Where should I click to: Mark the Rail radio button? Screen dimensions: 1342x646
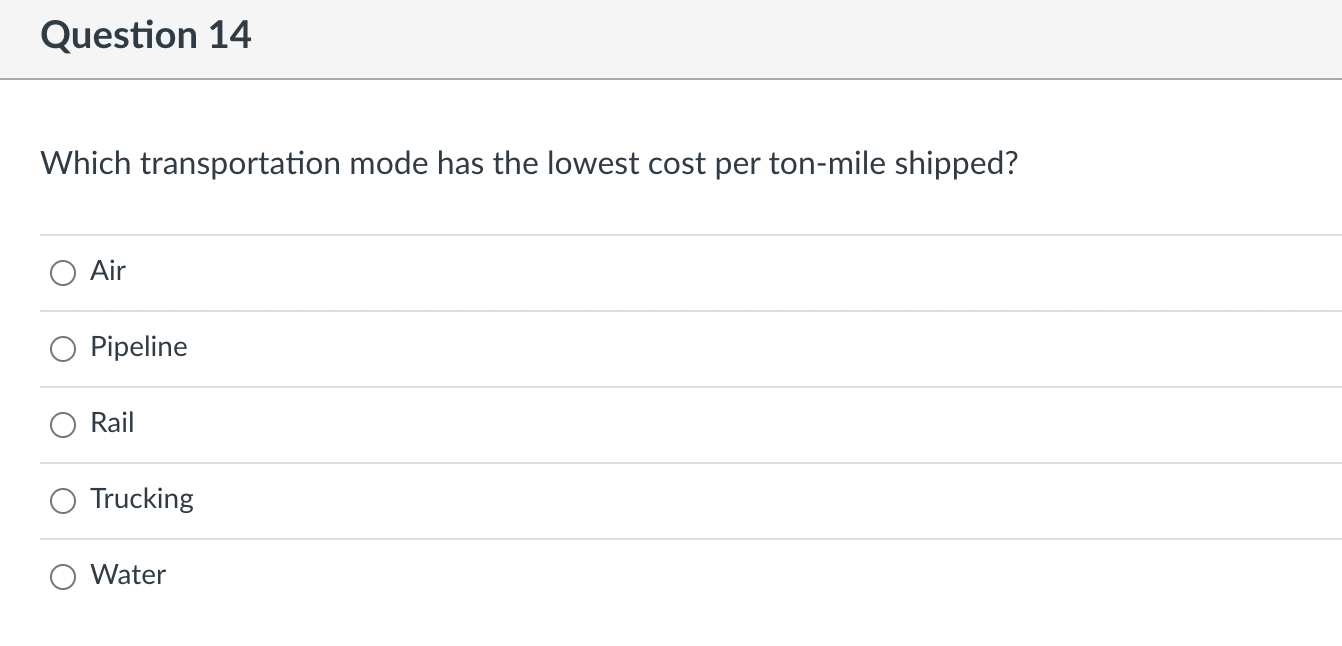pyautogui.click(x=63, y=424)
